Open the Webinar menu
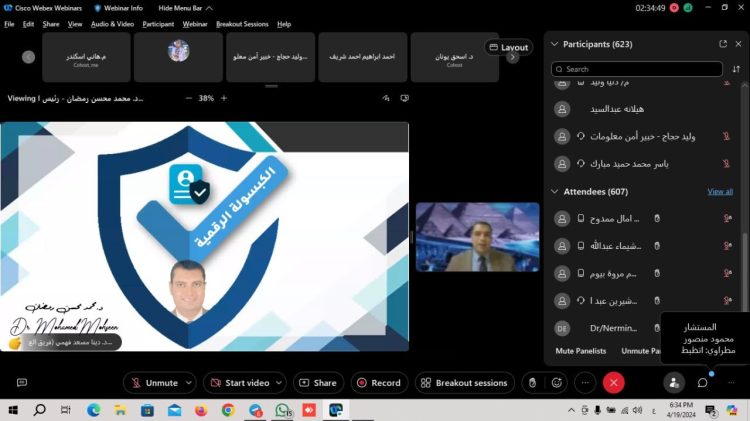750x421 pixels. [x=195, y=24]
